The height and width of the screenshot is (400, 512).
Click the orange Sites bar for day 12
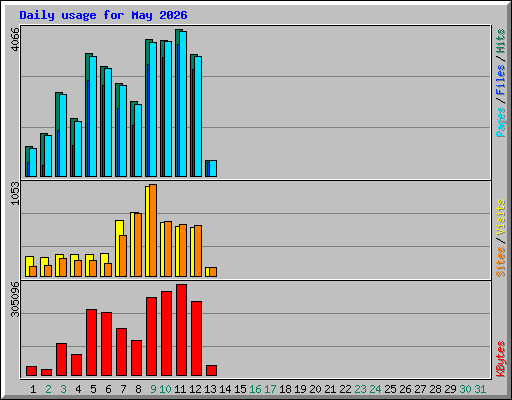click(x=198, y=251)
